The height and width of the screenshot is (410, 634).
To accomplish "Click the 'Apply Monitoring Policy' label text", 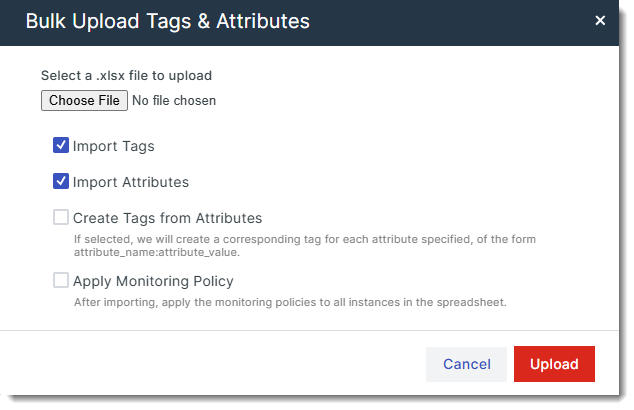I will click(x=153, y=281).
